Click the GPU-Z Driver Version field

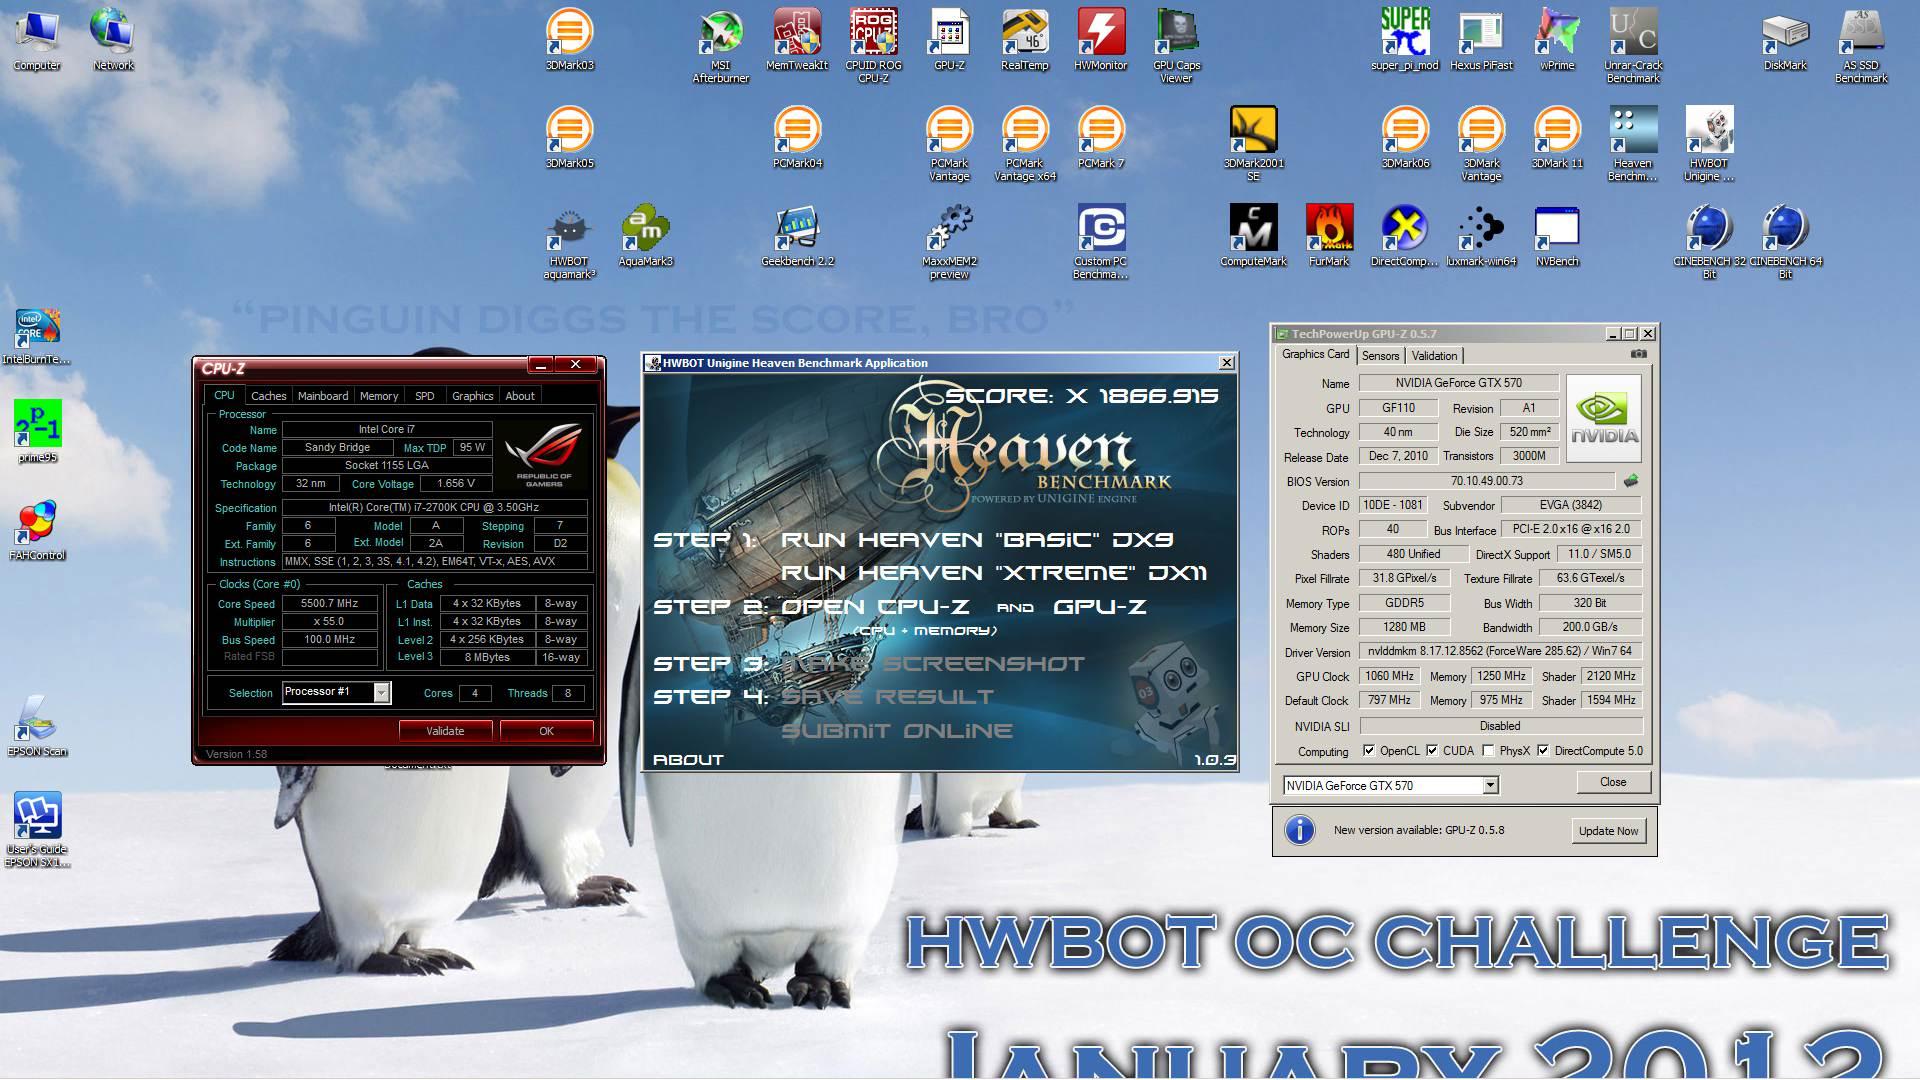coord(1500,651)
